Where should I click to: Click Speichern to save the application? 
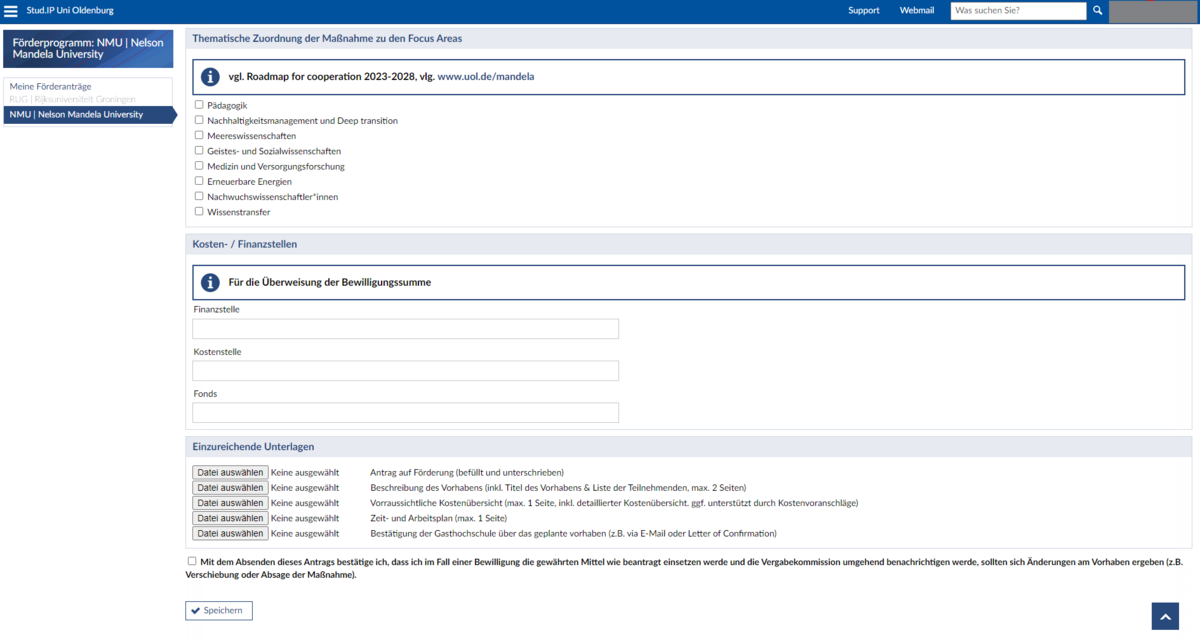pyautogui.click(x=218, y=610)
